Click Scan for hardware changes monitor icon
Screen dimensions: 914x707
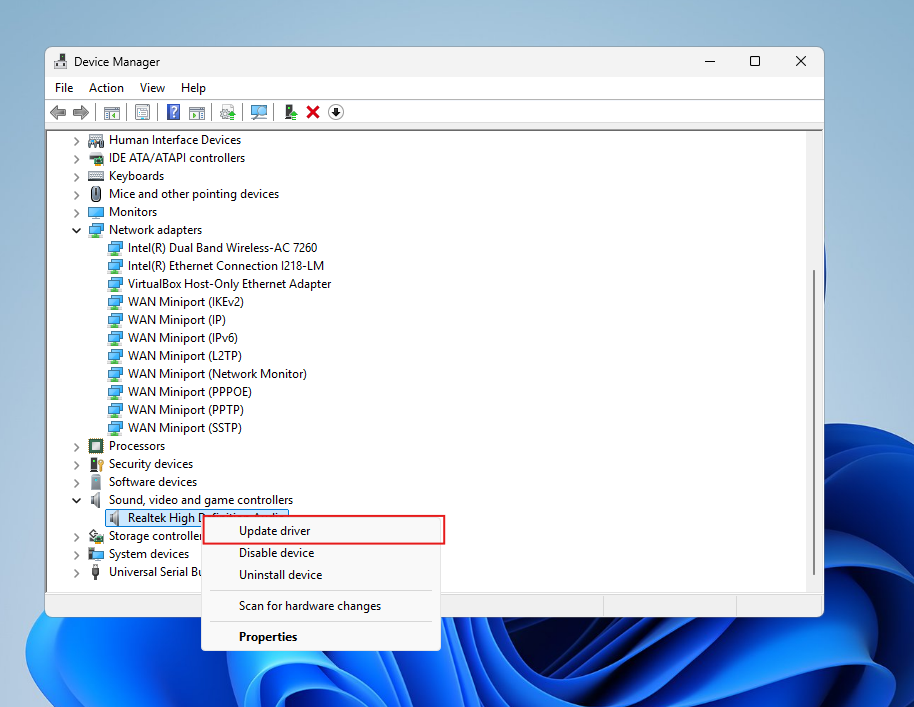(259, 113)
